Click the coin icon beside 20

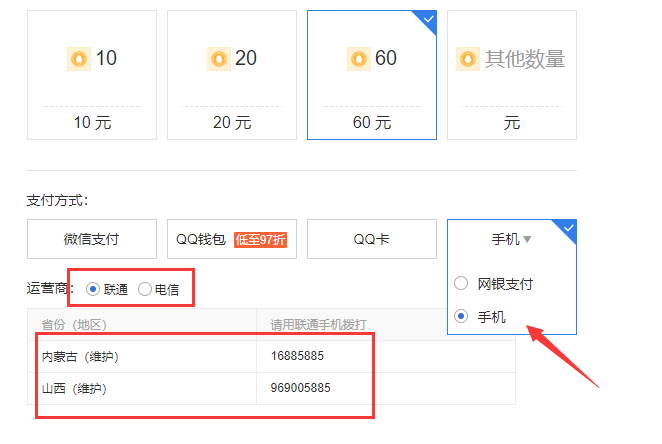point(219,59)
